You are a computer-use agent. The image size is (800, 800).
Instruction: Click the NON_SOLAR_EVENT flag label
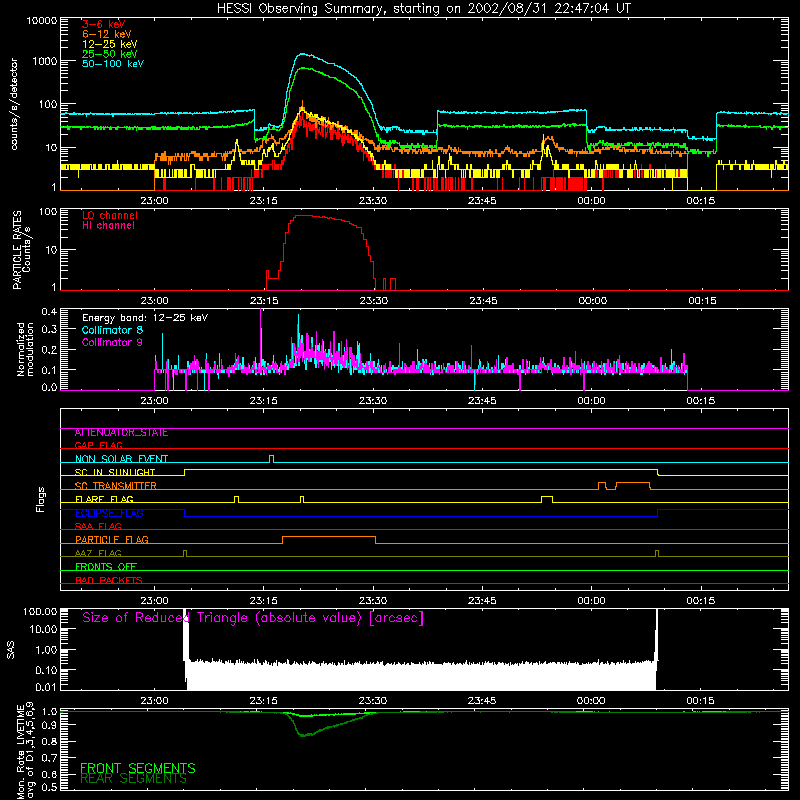point(121,459)
